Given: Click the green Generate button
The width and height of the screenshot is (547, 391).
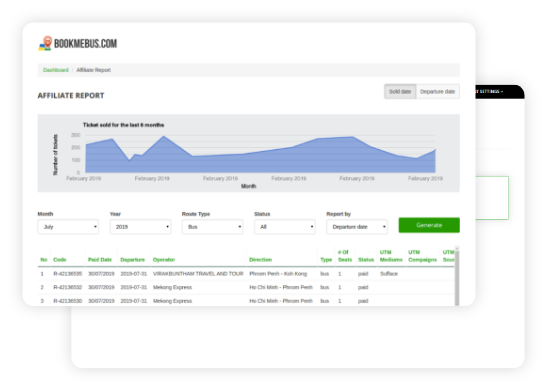Looking at the screenshot, I should [429, 225].
